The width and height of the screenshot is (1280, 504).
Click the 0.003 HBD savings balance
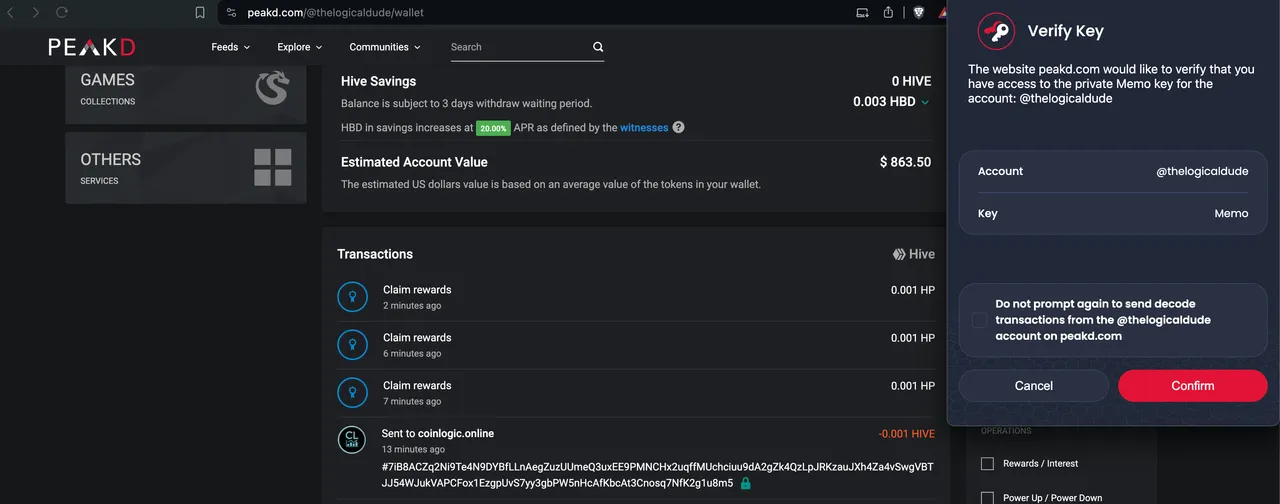click(x=884, y=102)
